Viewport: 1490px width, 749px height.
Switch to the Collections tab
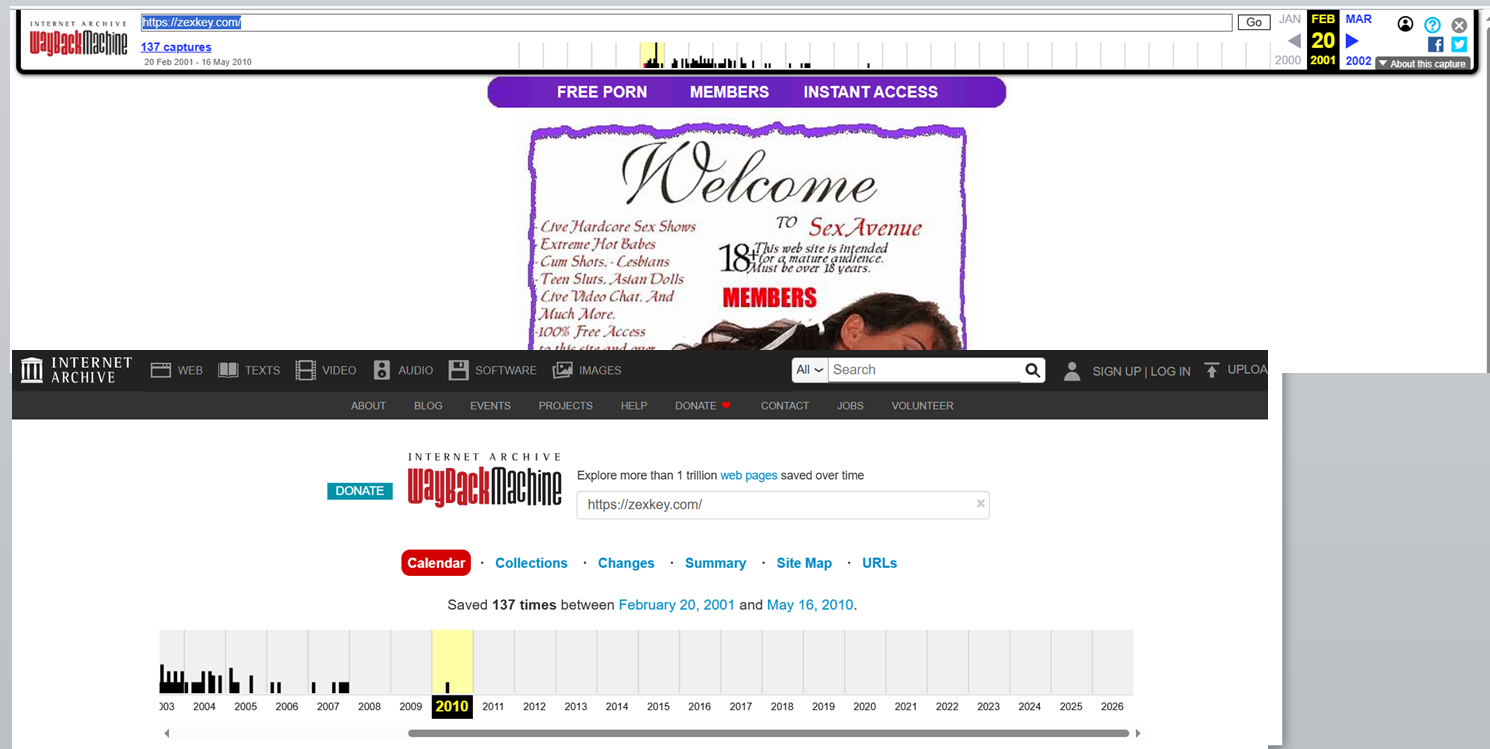point(531,563)
